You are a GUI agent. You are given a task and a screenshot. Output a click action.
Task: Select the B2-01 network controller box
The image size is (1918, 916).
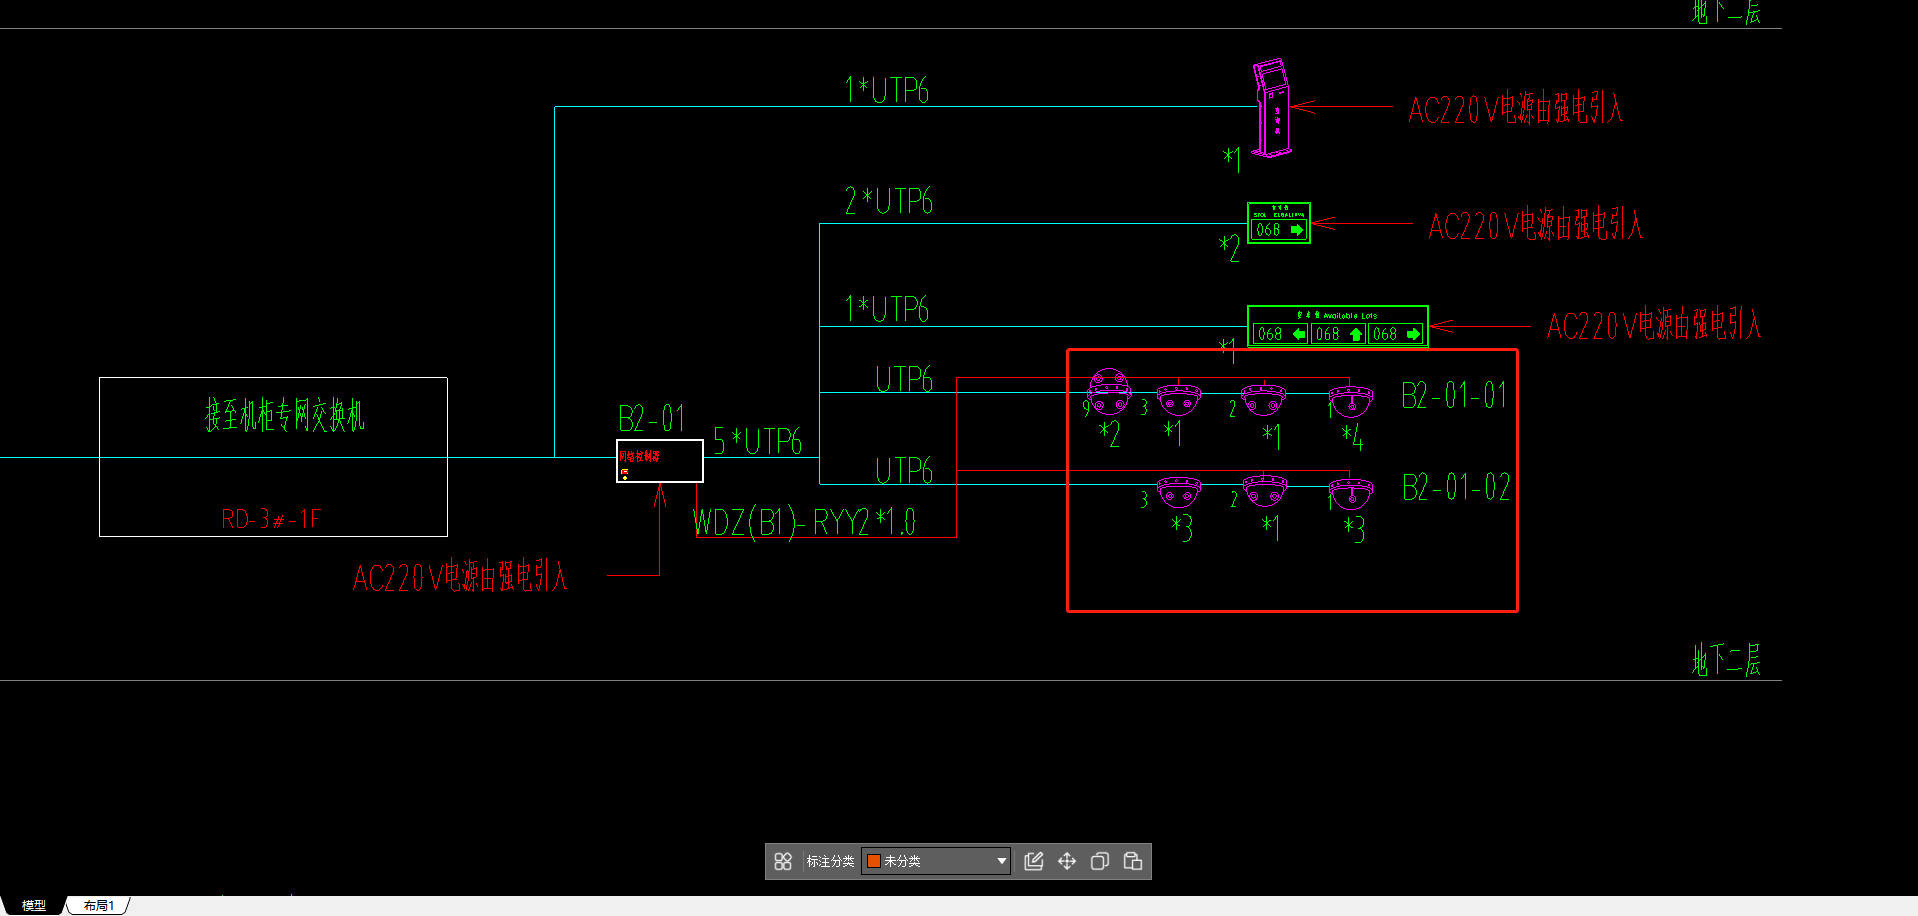pos(660,461)
